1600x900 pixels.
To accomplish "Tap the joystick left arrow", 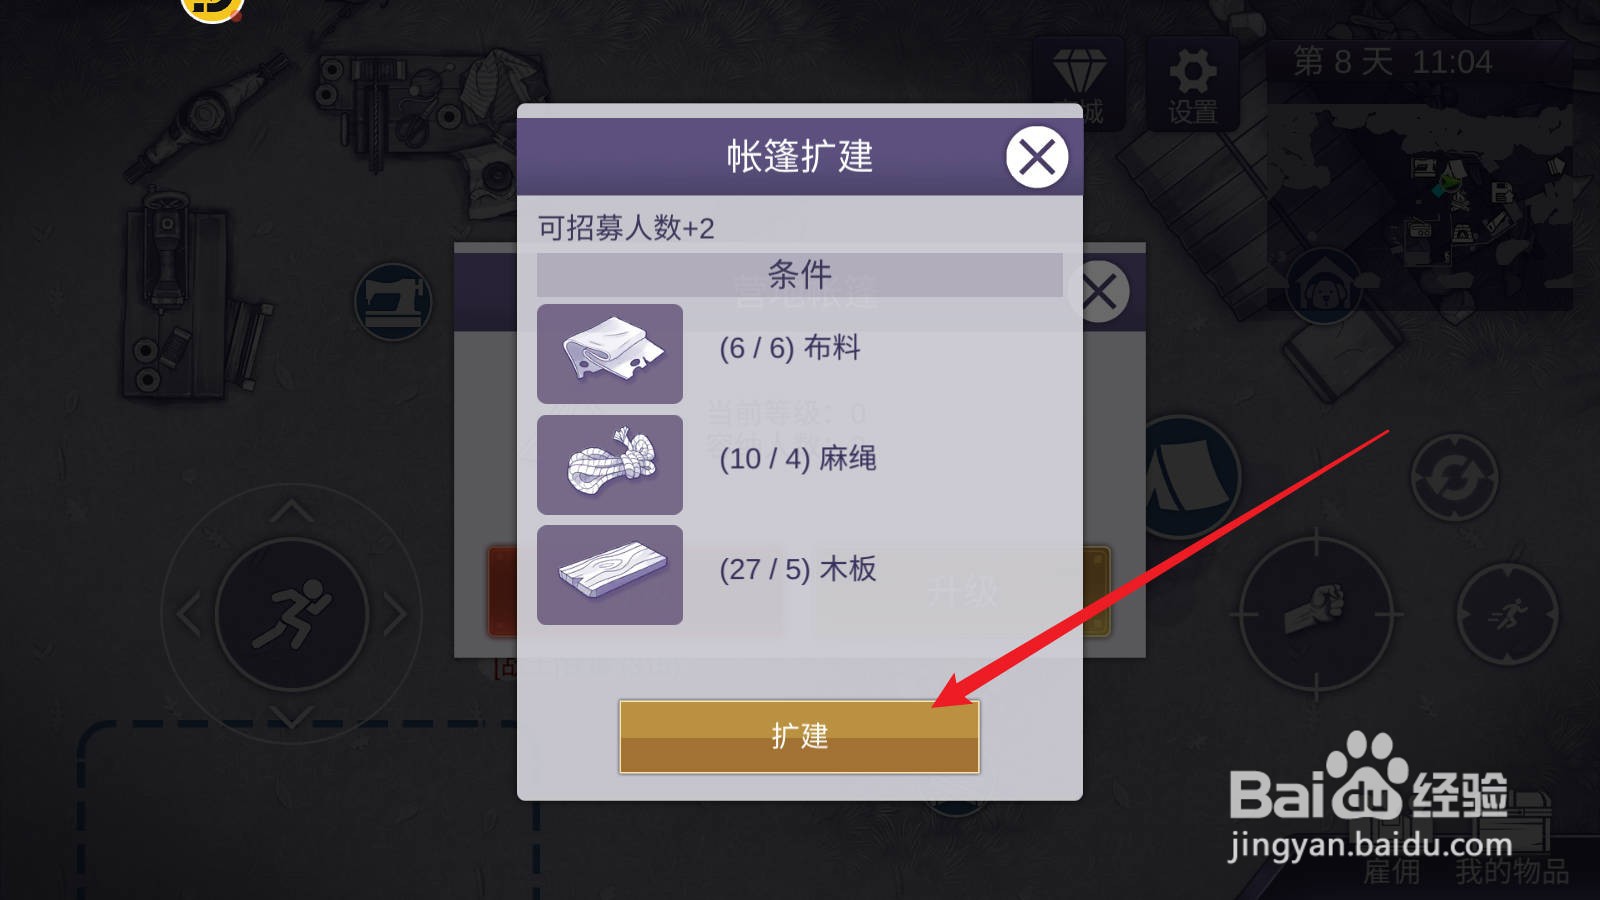I will [188, 615].
